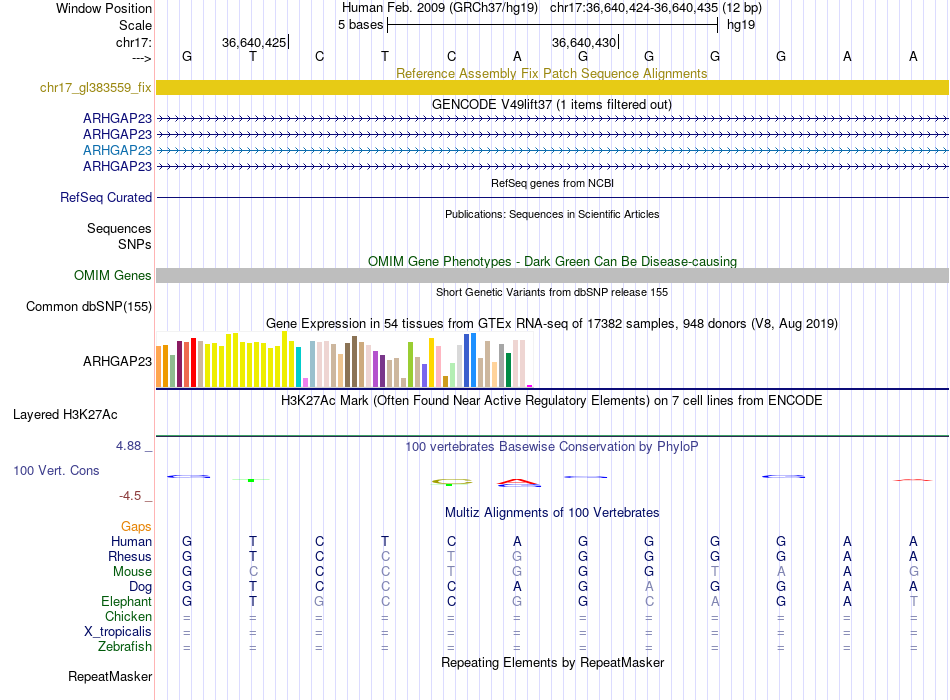Open 100 vertebrates Basewise Conservation by PhyloP title
The width and height of the screenshot is (950, 700).
[551, 447]
